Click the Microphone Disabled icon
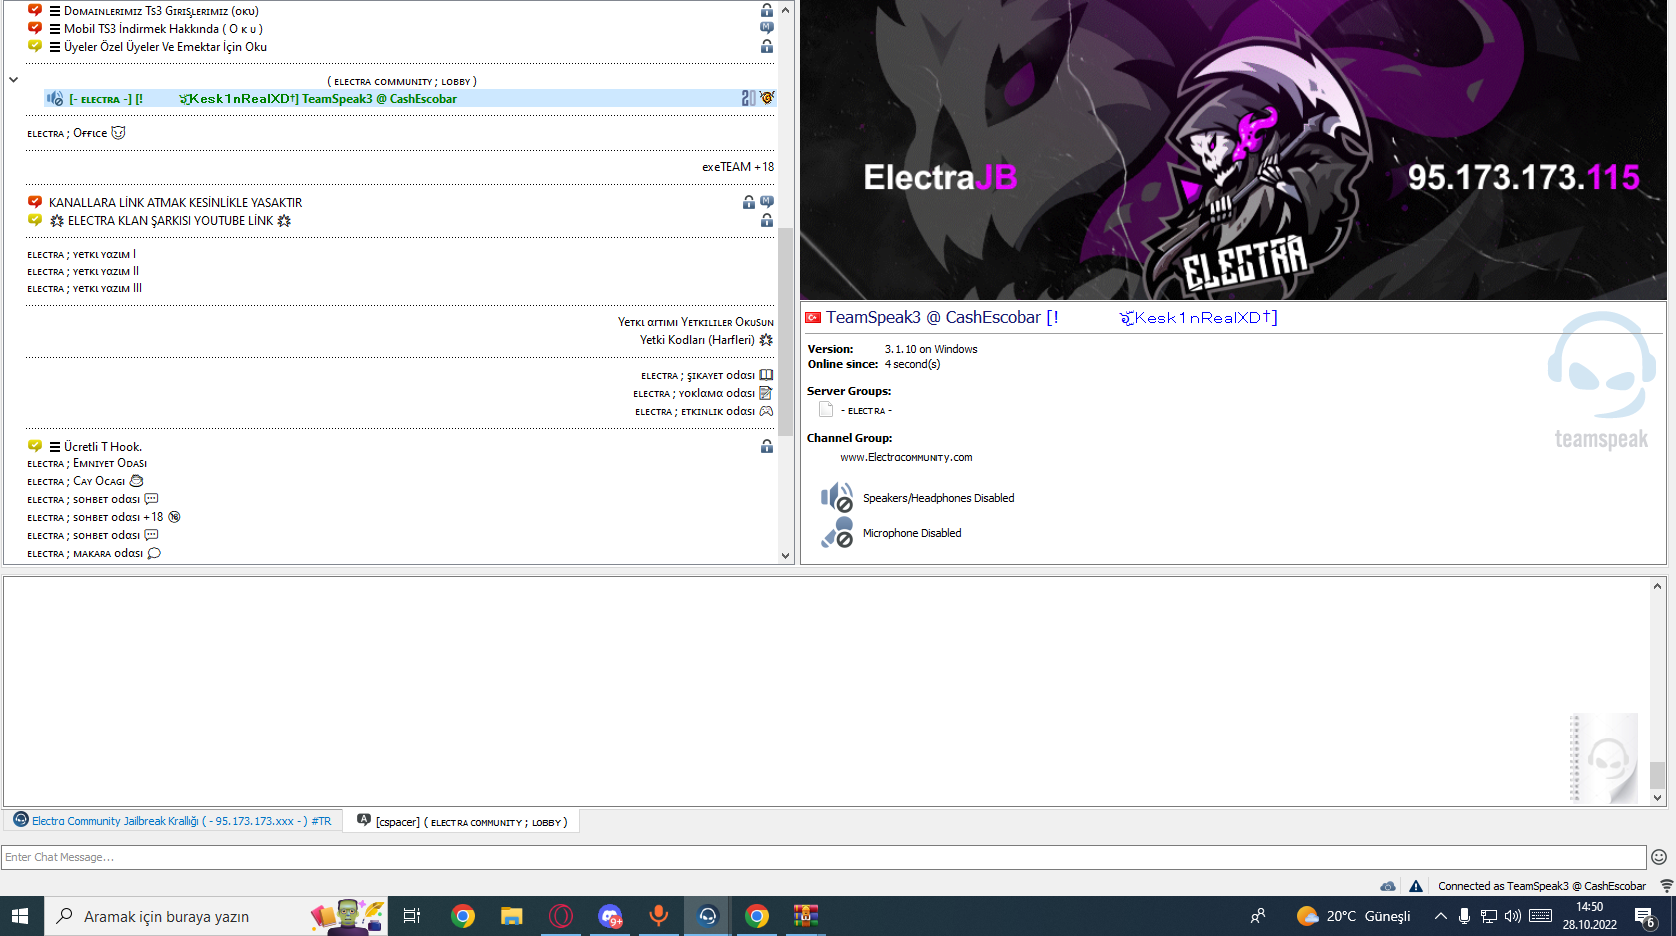Screen dimensions: 1676x936 (x=837, y=532)
